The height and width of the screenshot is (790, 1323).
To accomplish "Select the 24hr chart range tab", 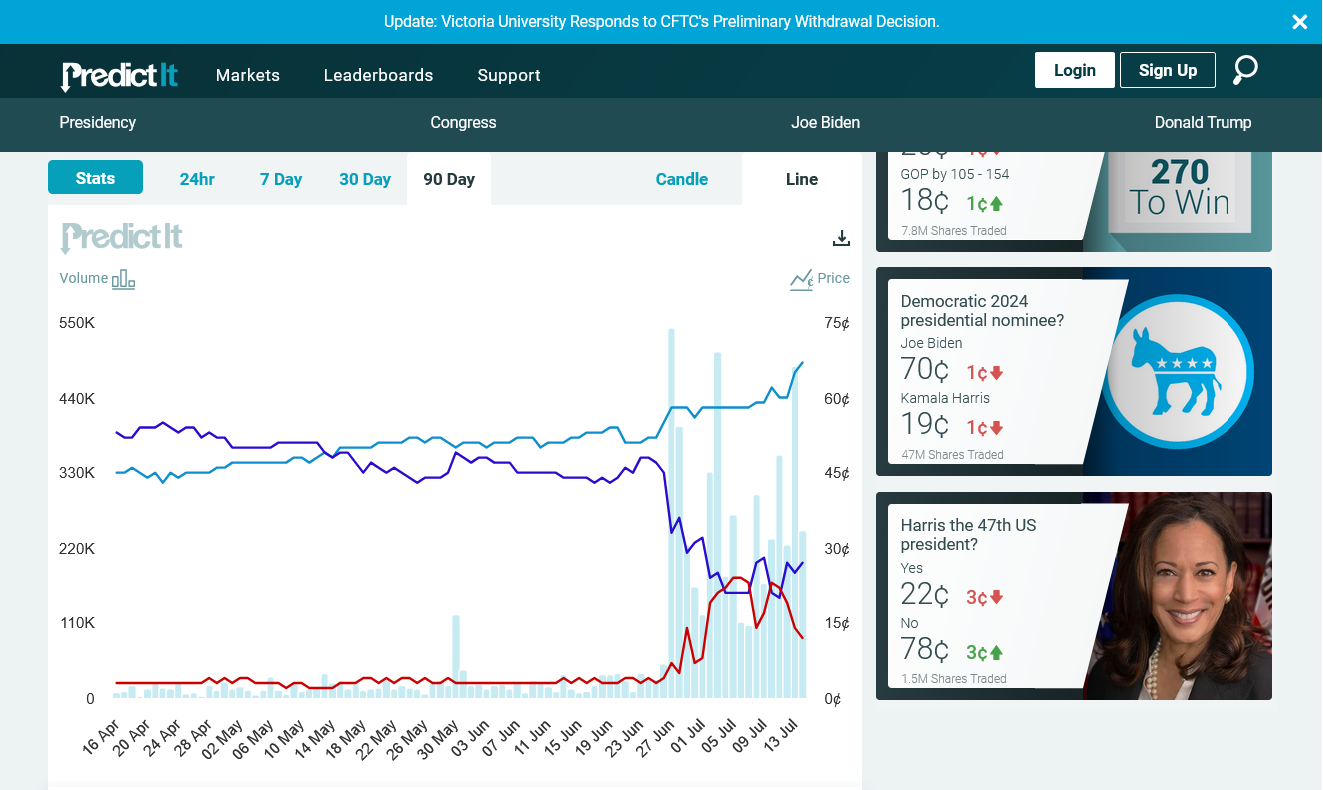I will pos(197,179).
